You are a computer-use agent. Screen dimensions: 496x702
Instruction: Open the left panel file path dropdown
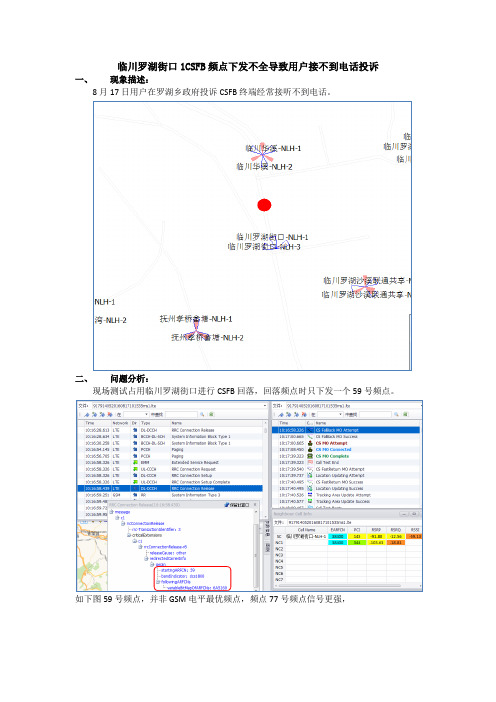click(265, 405)
